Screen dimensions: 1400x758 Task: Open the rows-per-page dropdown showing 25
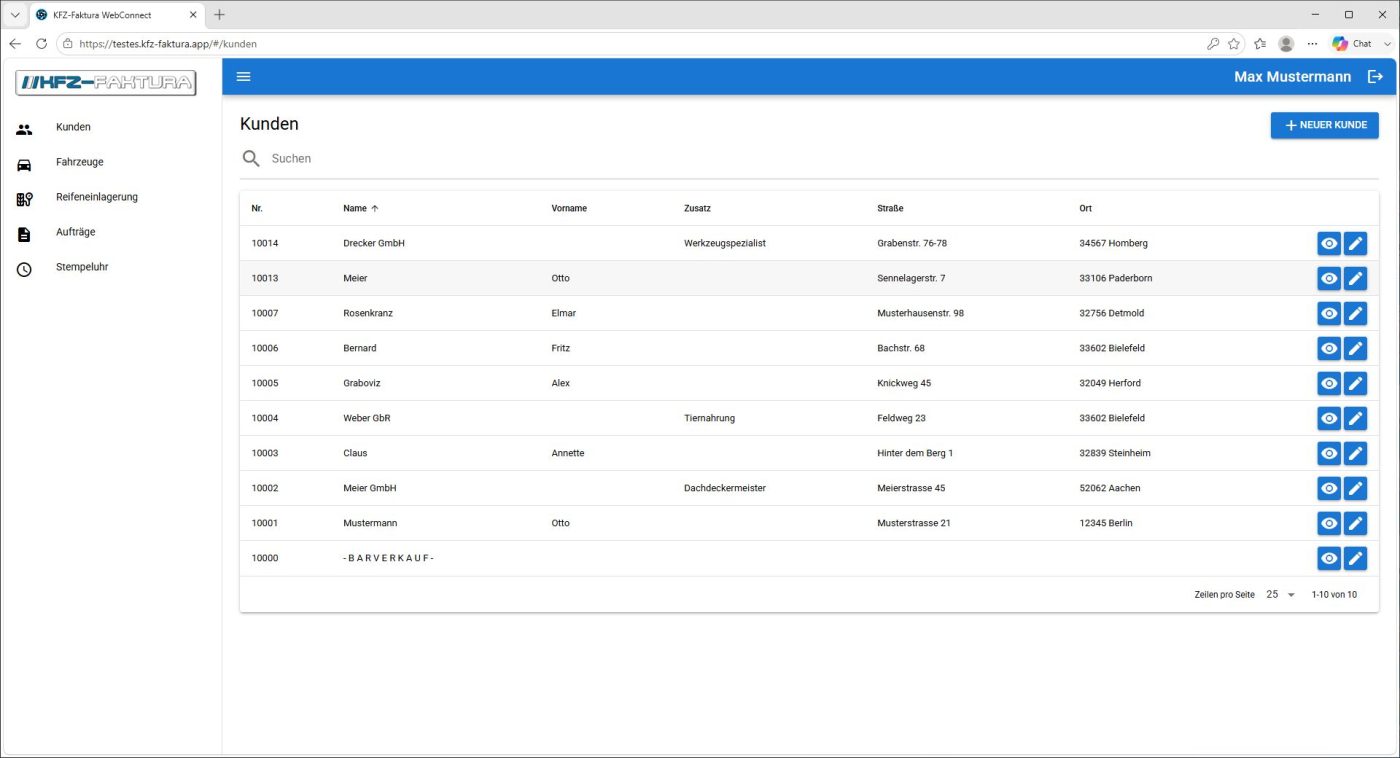click(1280, 594)
